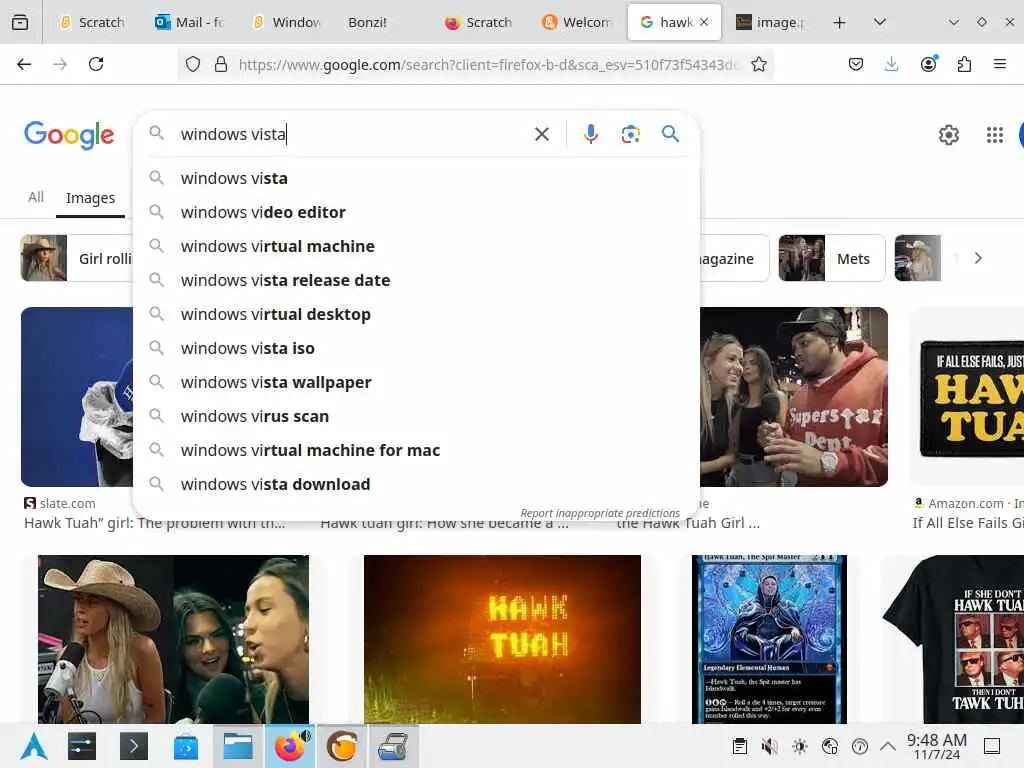Select the All results tab
The height and width of the screenshot is (768, 1024).
coord(36,197)
